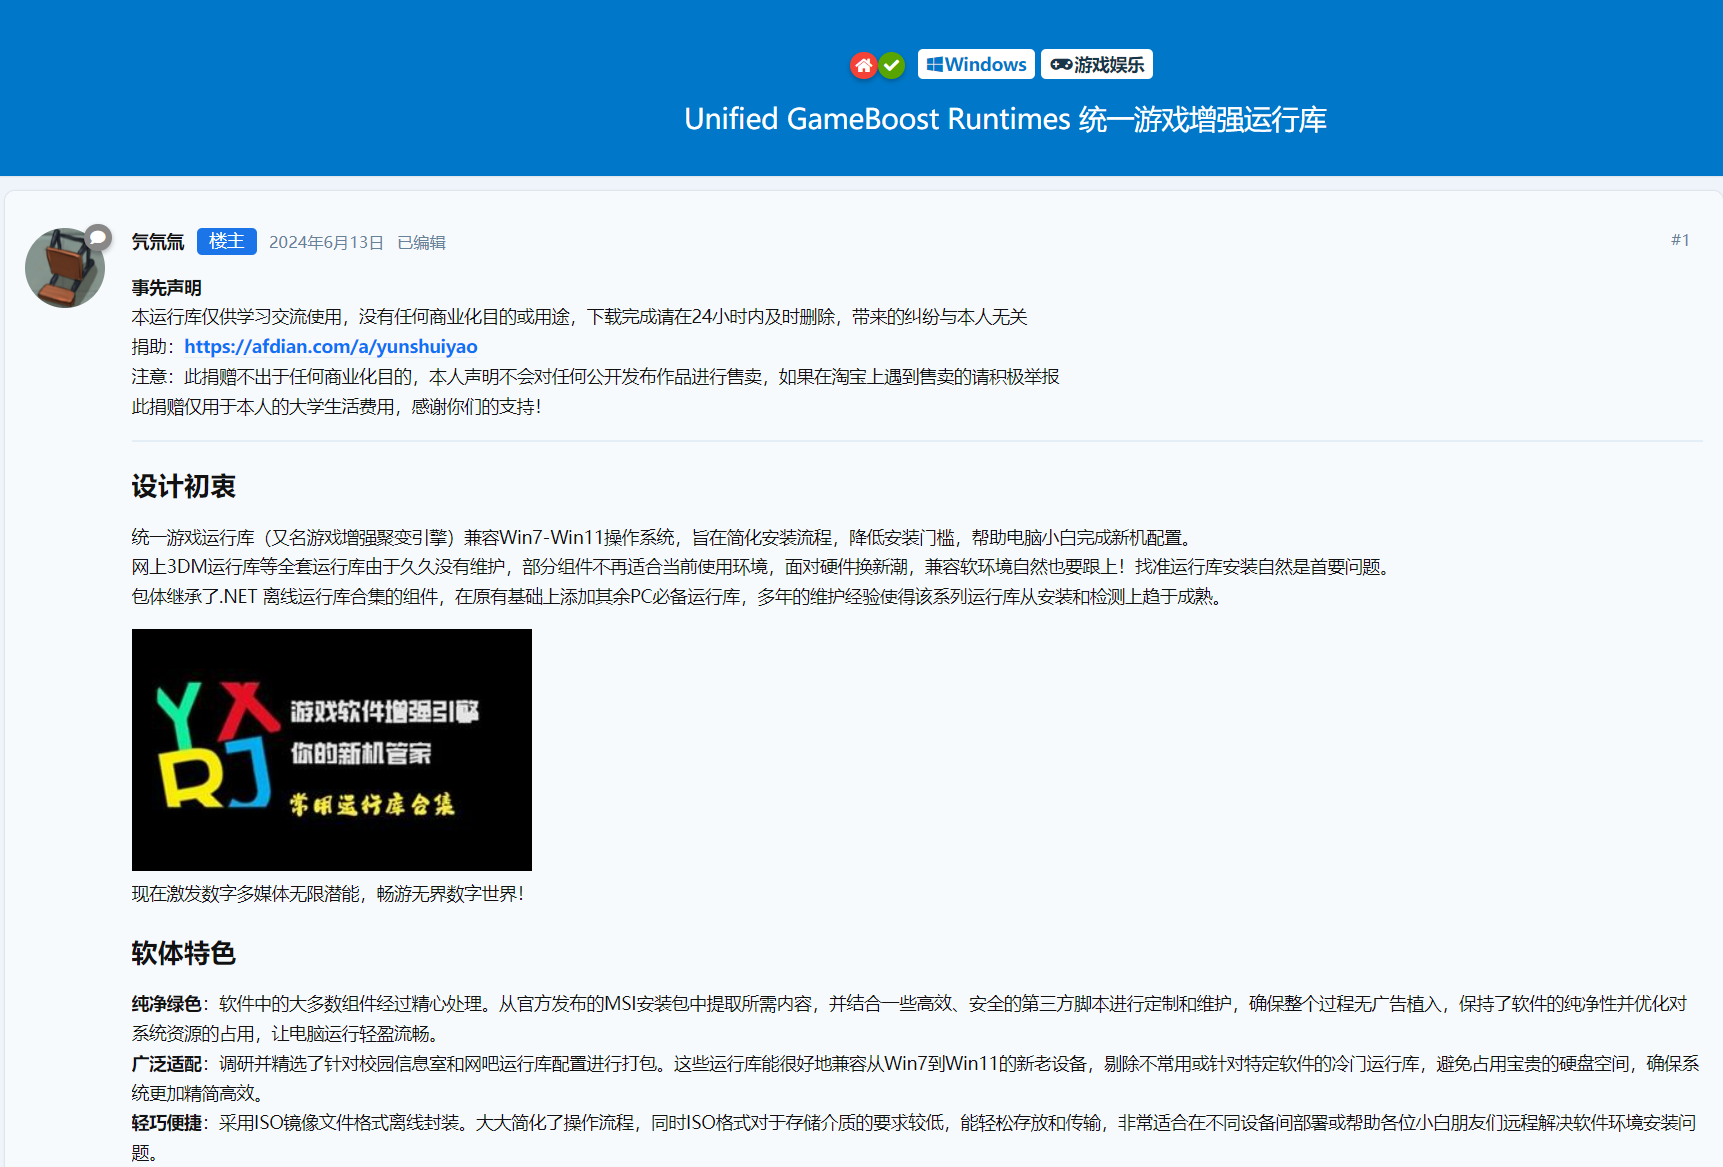Click the bold 轻巧便捷 label
Screen dimensions: 1723x1167
(166, 1123)
